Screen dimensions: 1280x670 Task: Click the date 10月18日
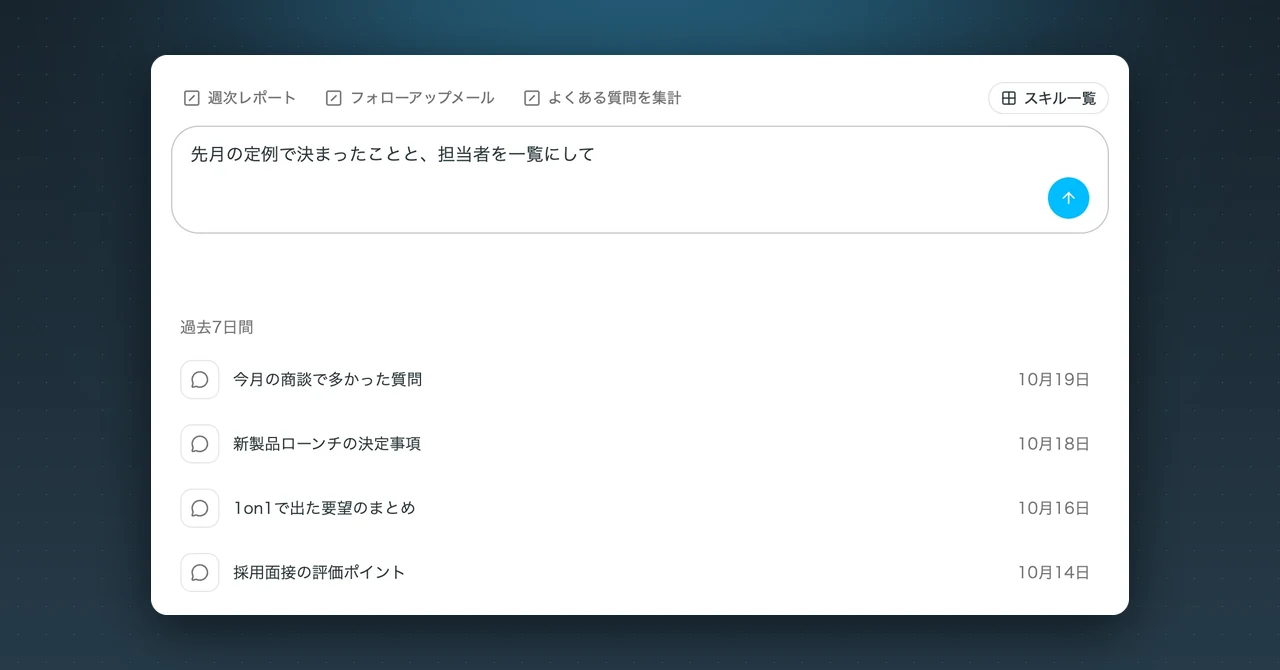tap(1054, 444)
